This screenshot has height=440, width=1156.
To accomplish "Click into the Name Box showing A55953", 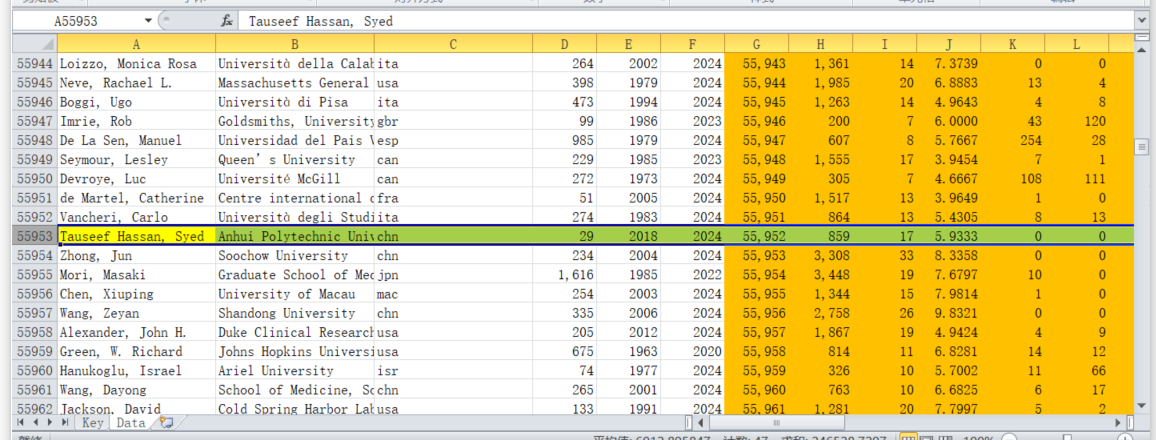I will pyautogui.click(x=80, y=20).
